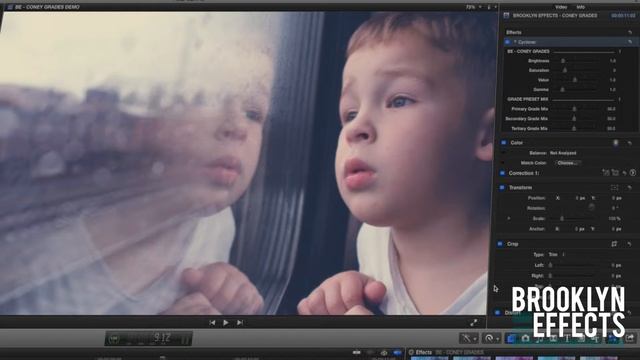The image size is (640, 360).
Task: Click the timecode display in toolbar
Action: pos(149,338)
